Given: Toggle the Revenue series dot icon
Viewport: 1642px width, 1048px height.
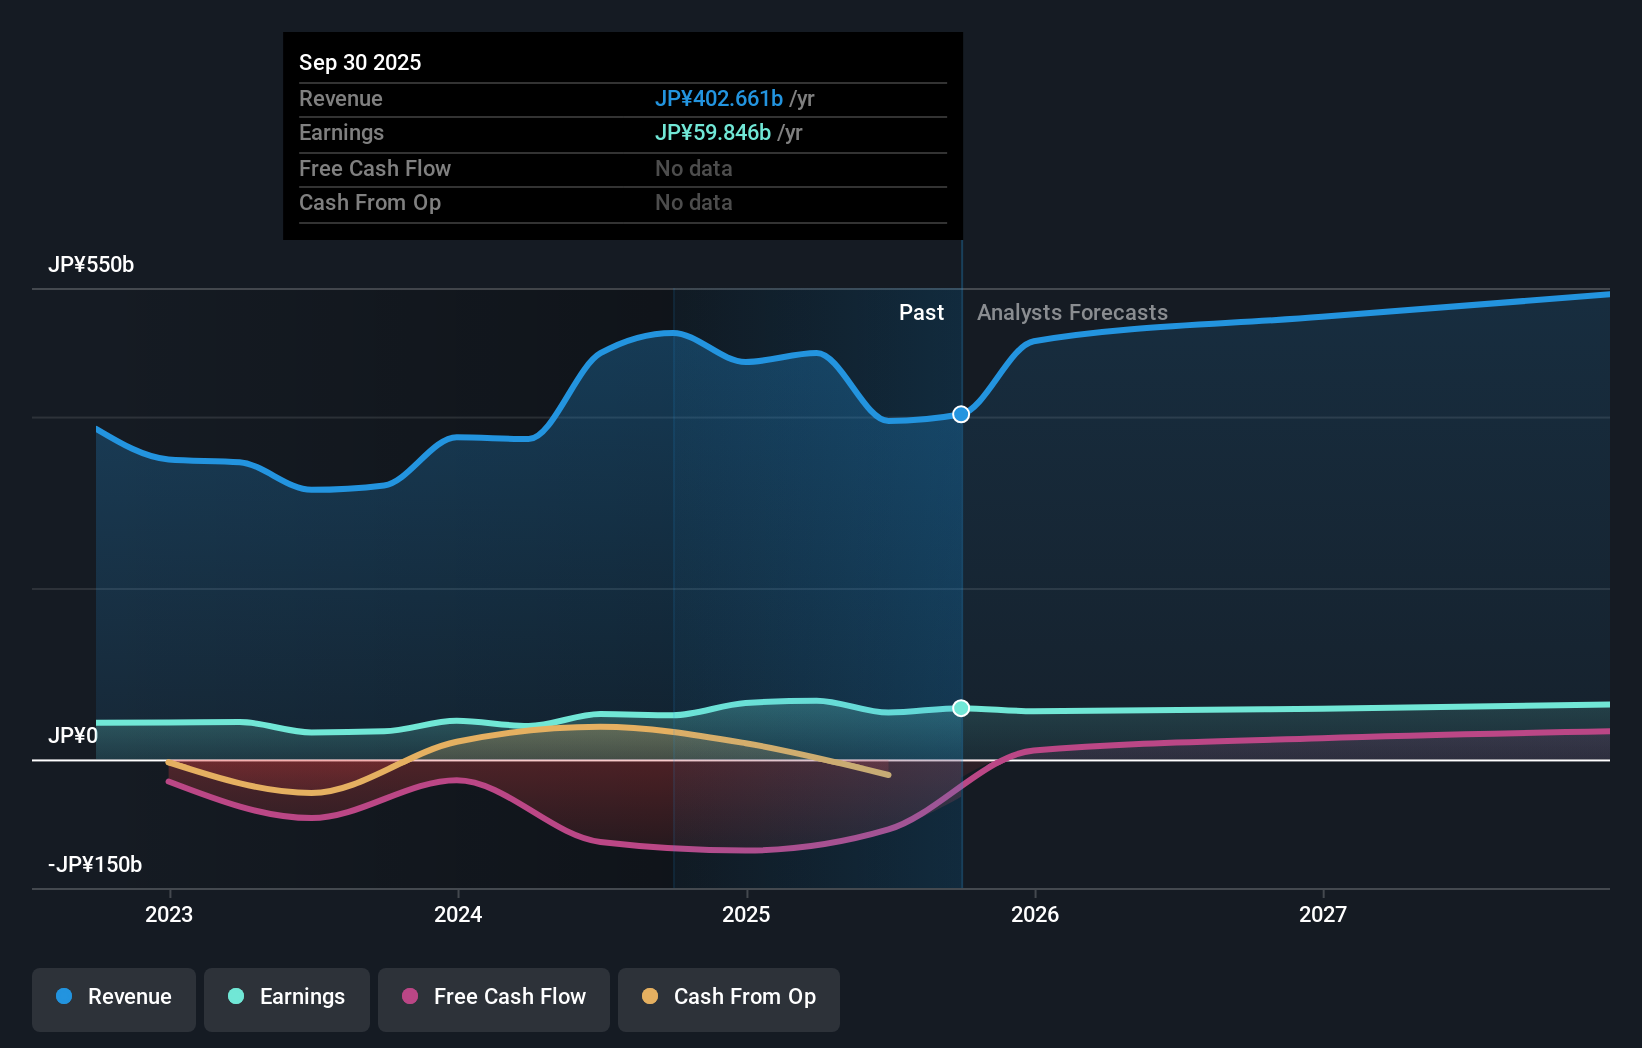Looking at the screenshot, I should coord(64,997).
